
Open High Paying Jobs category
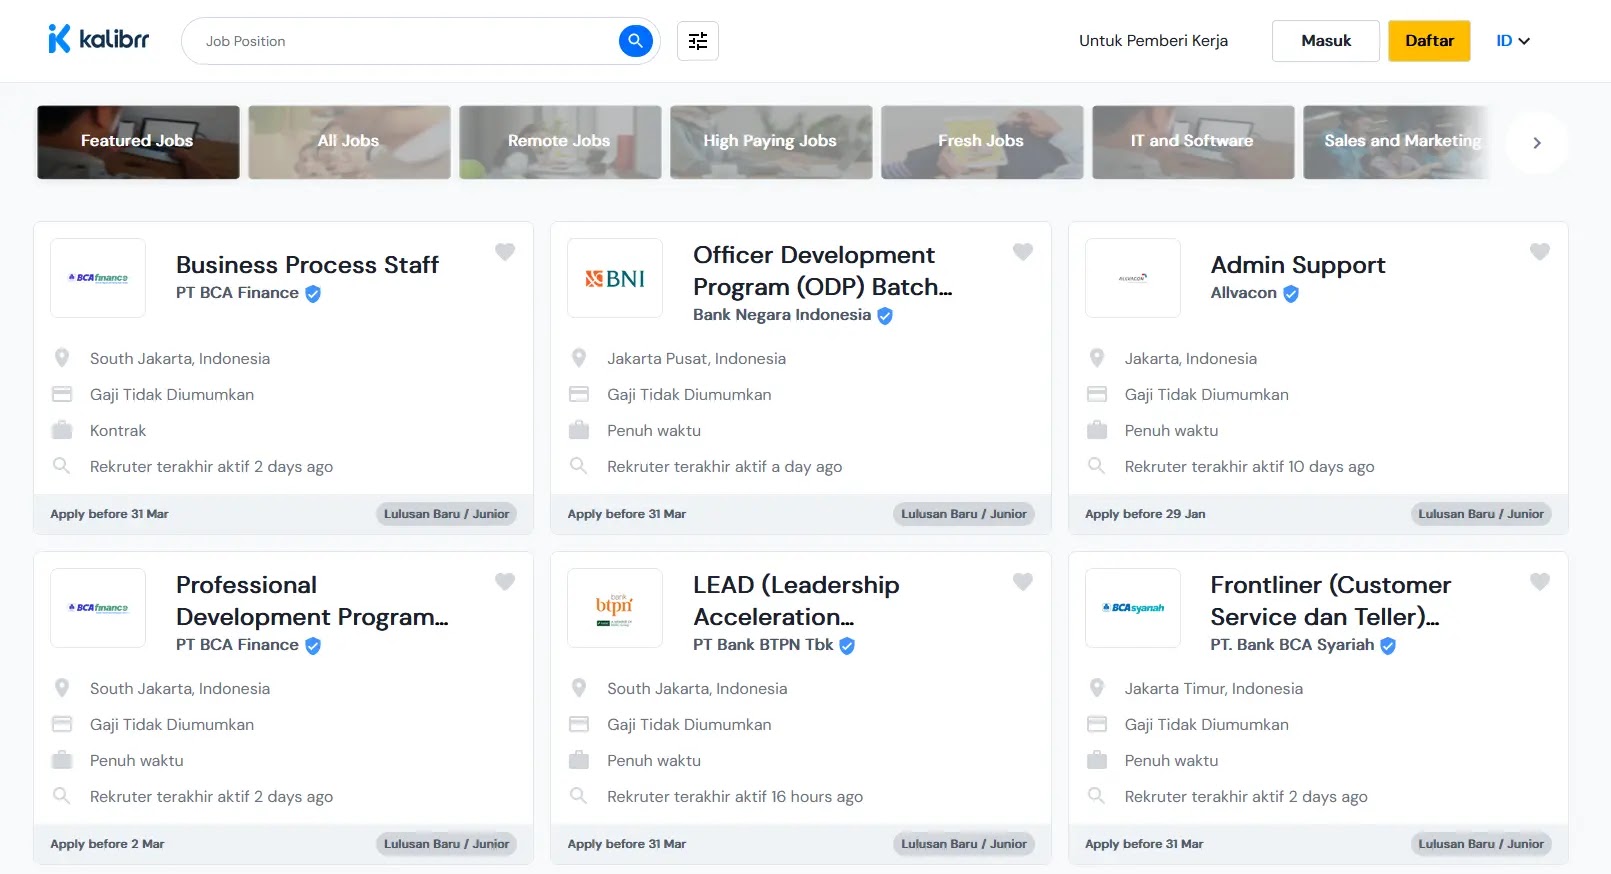[771, 142]
